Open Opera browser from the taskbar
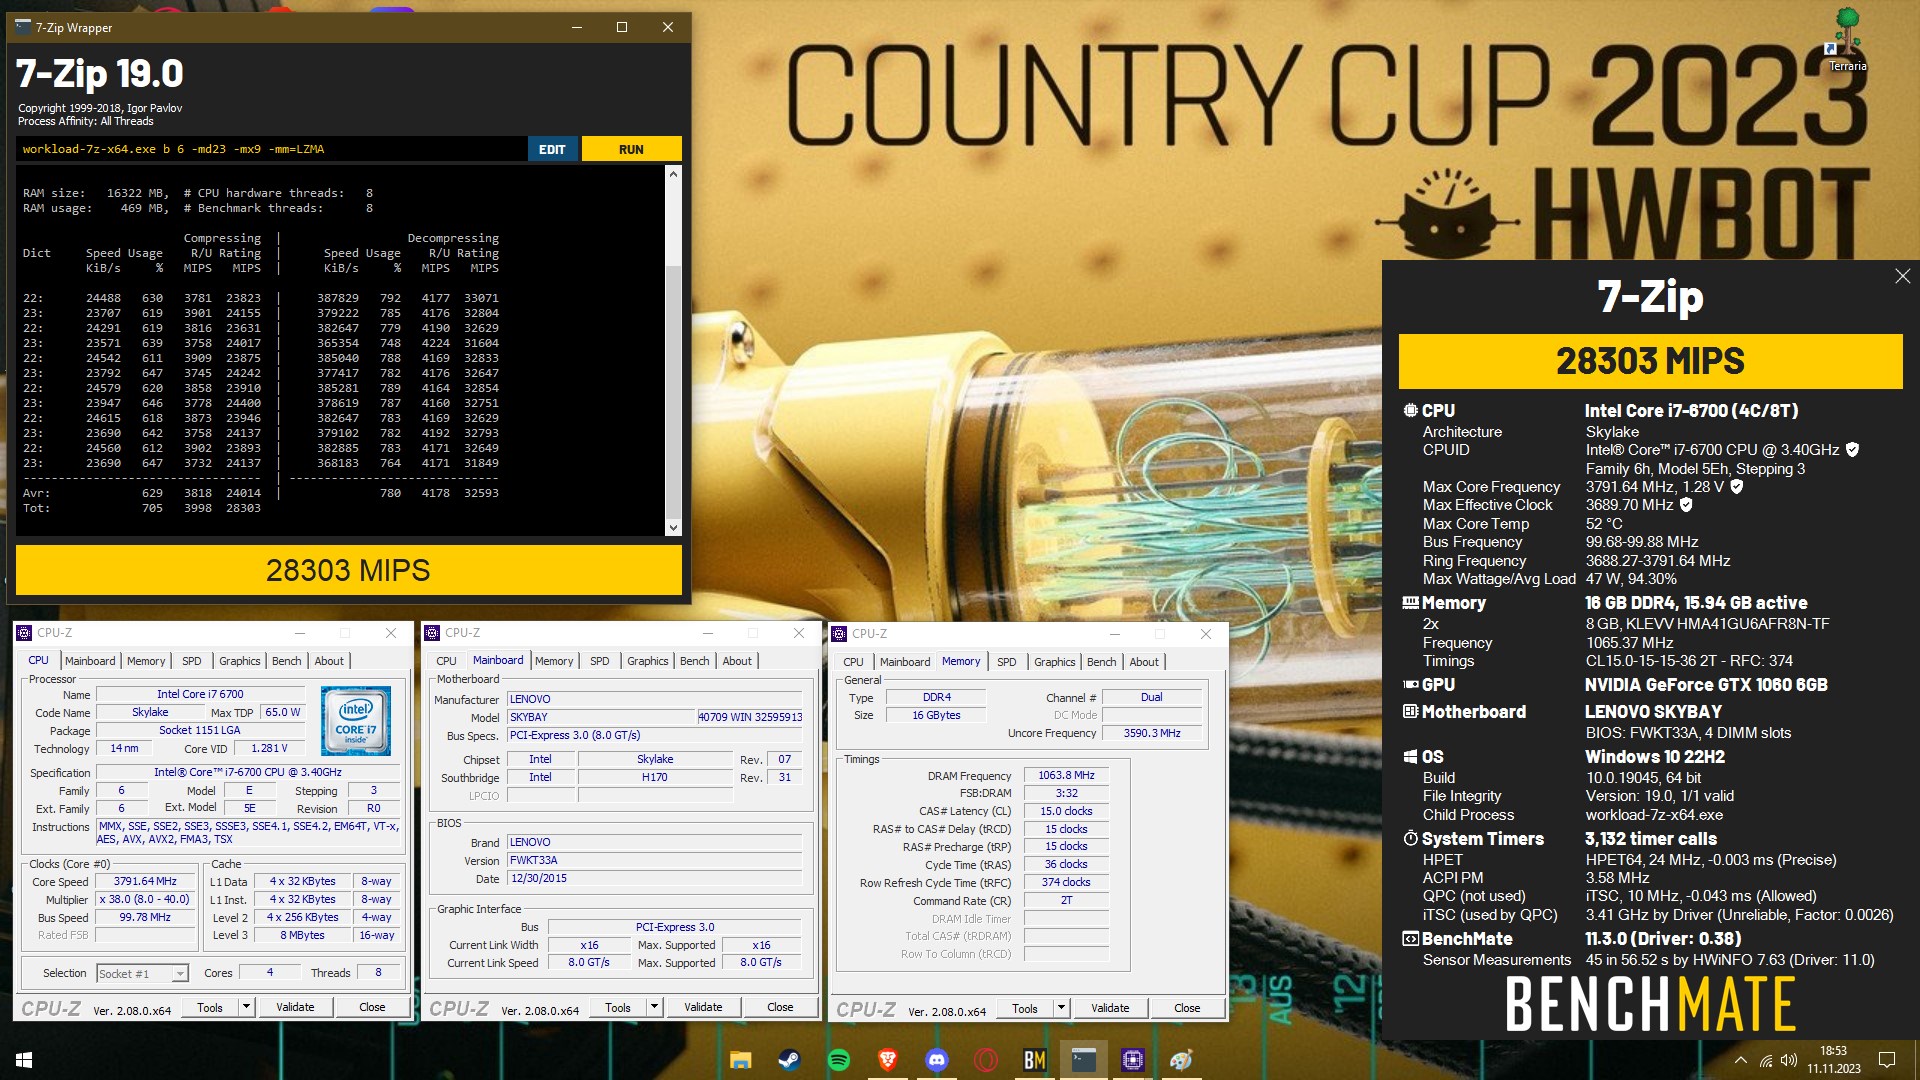 click(986, 1060)
